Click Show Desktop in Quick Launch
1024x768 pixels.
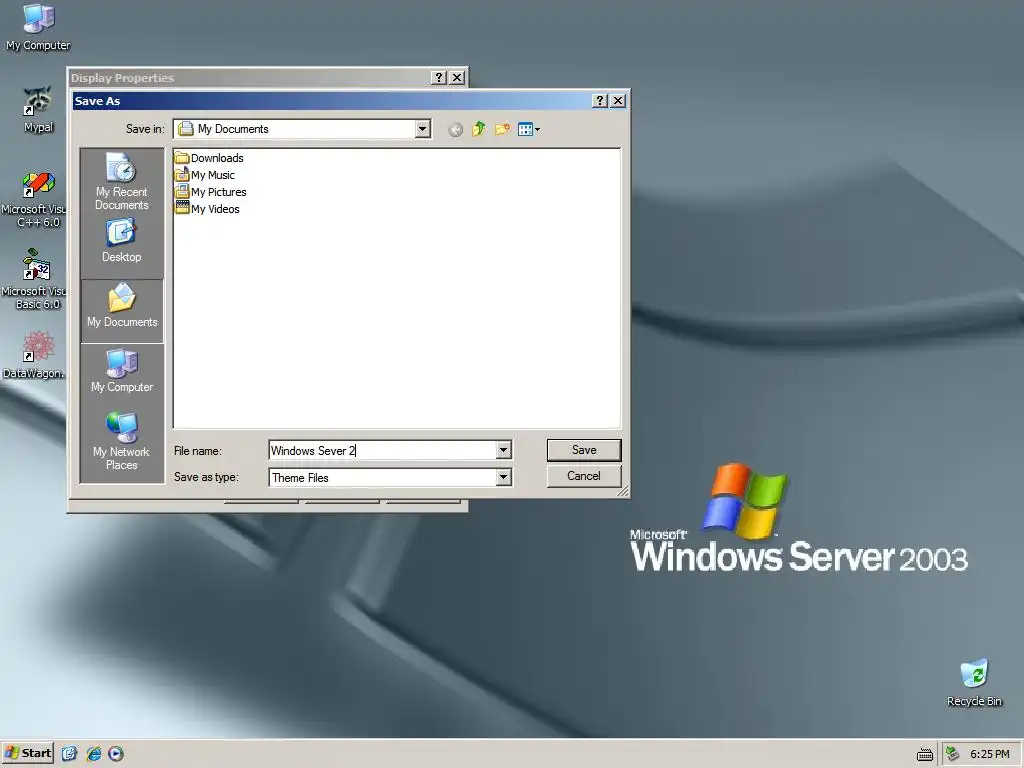[69, 754]
